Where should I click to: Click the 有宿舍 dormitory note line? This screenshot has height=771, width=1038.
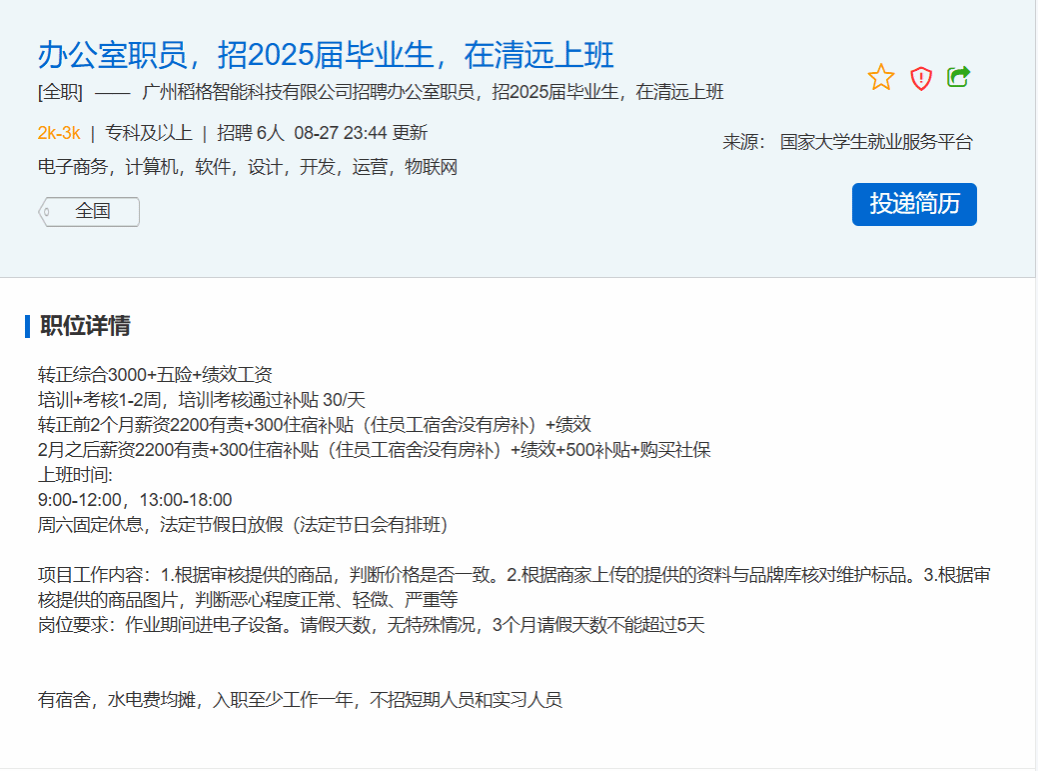[x=300, y=700]
